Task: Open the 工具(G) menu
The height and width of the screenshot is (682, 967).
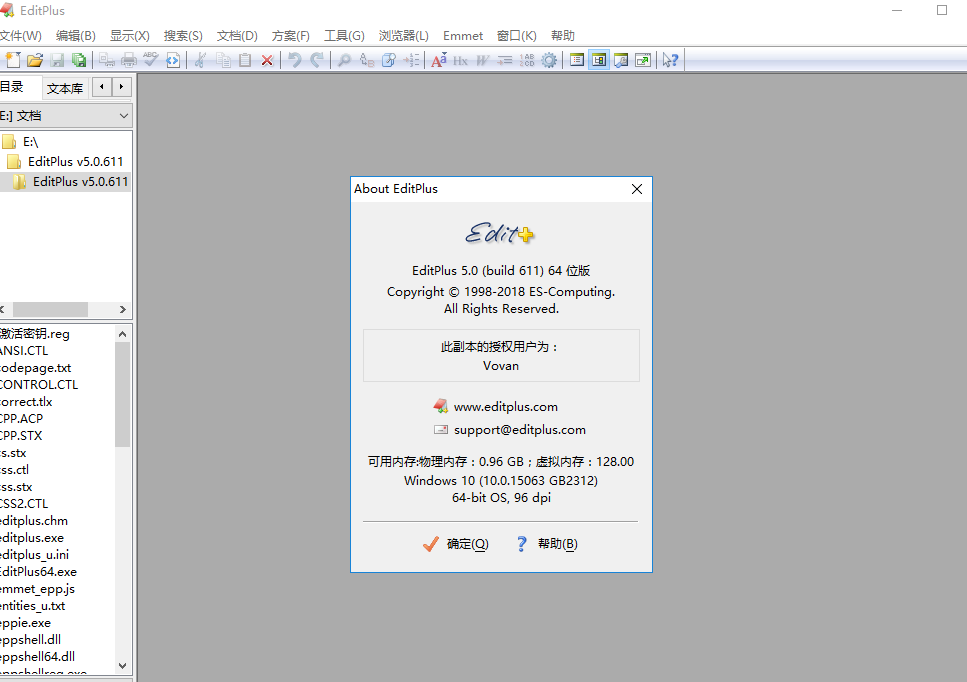Action: coord(344,35)
